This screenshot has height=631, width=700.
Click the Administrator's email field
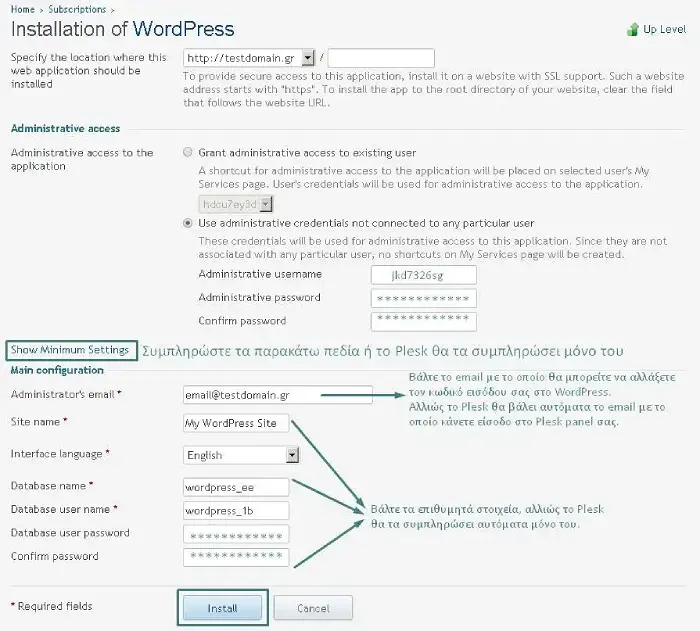pos(278,395)
